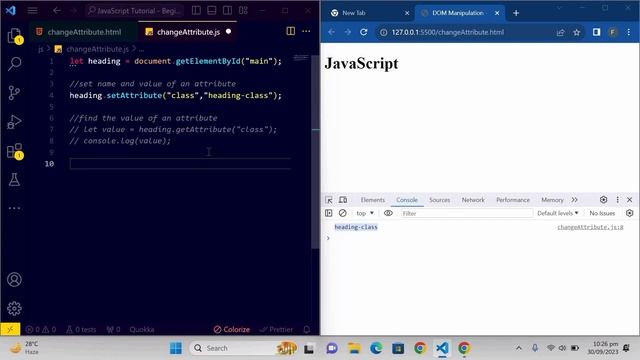Click the Colorize status bar button
The image size is (640, 360).
(x=231, y=329)
